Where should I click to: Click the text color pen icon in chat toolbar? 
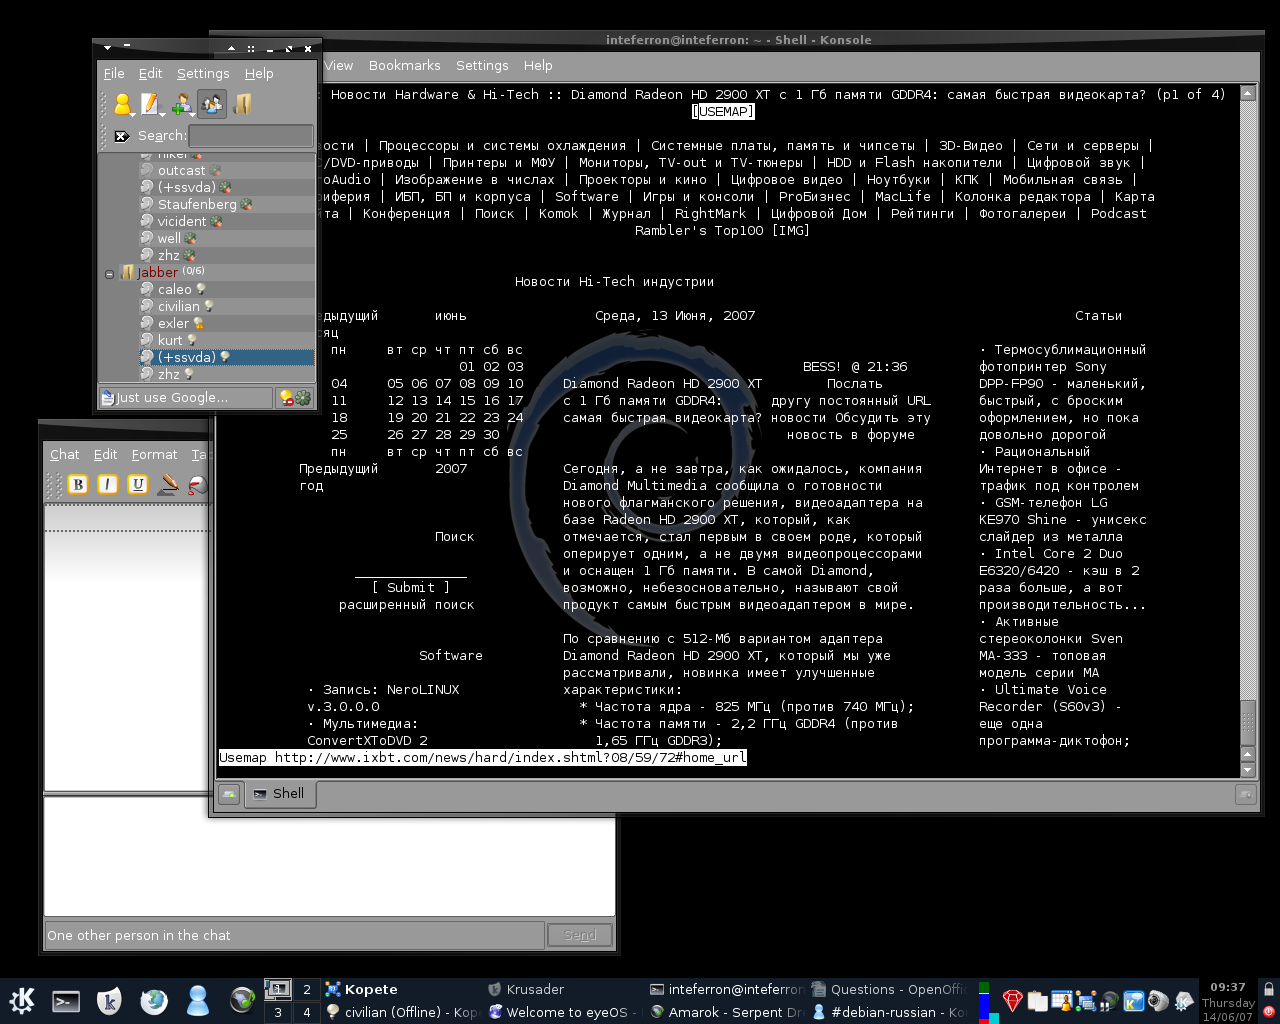(x=169, y=484)
